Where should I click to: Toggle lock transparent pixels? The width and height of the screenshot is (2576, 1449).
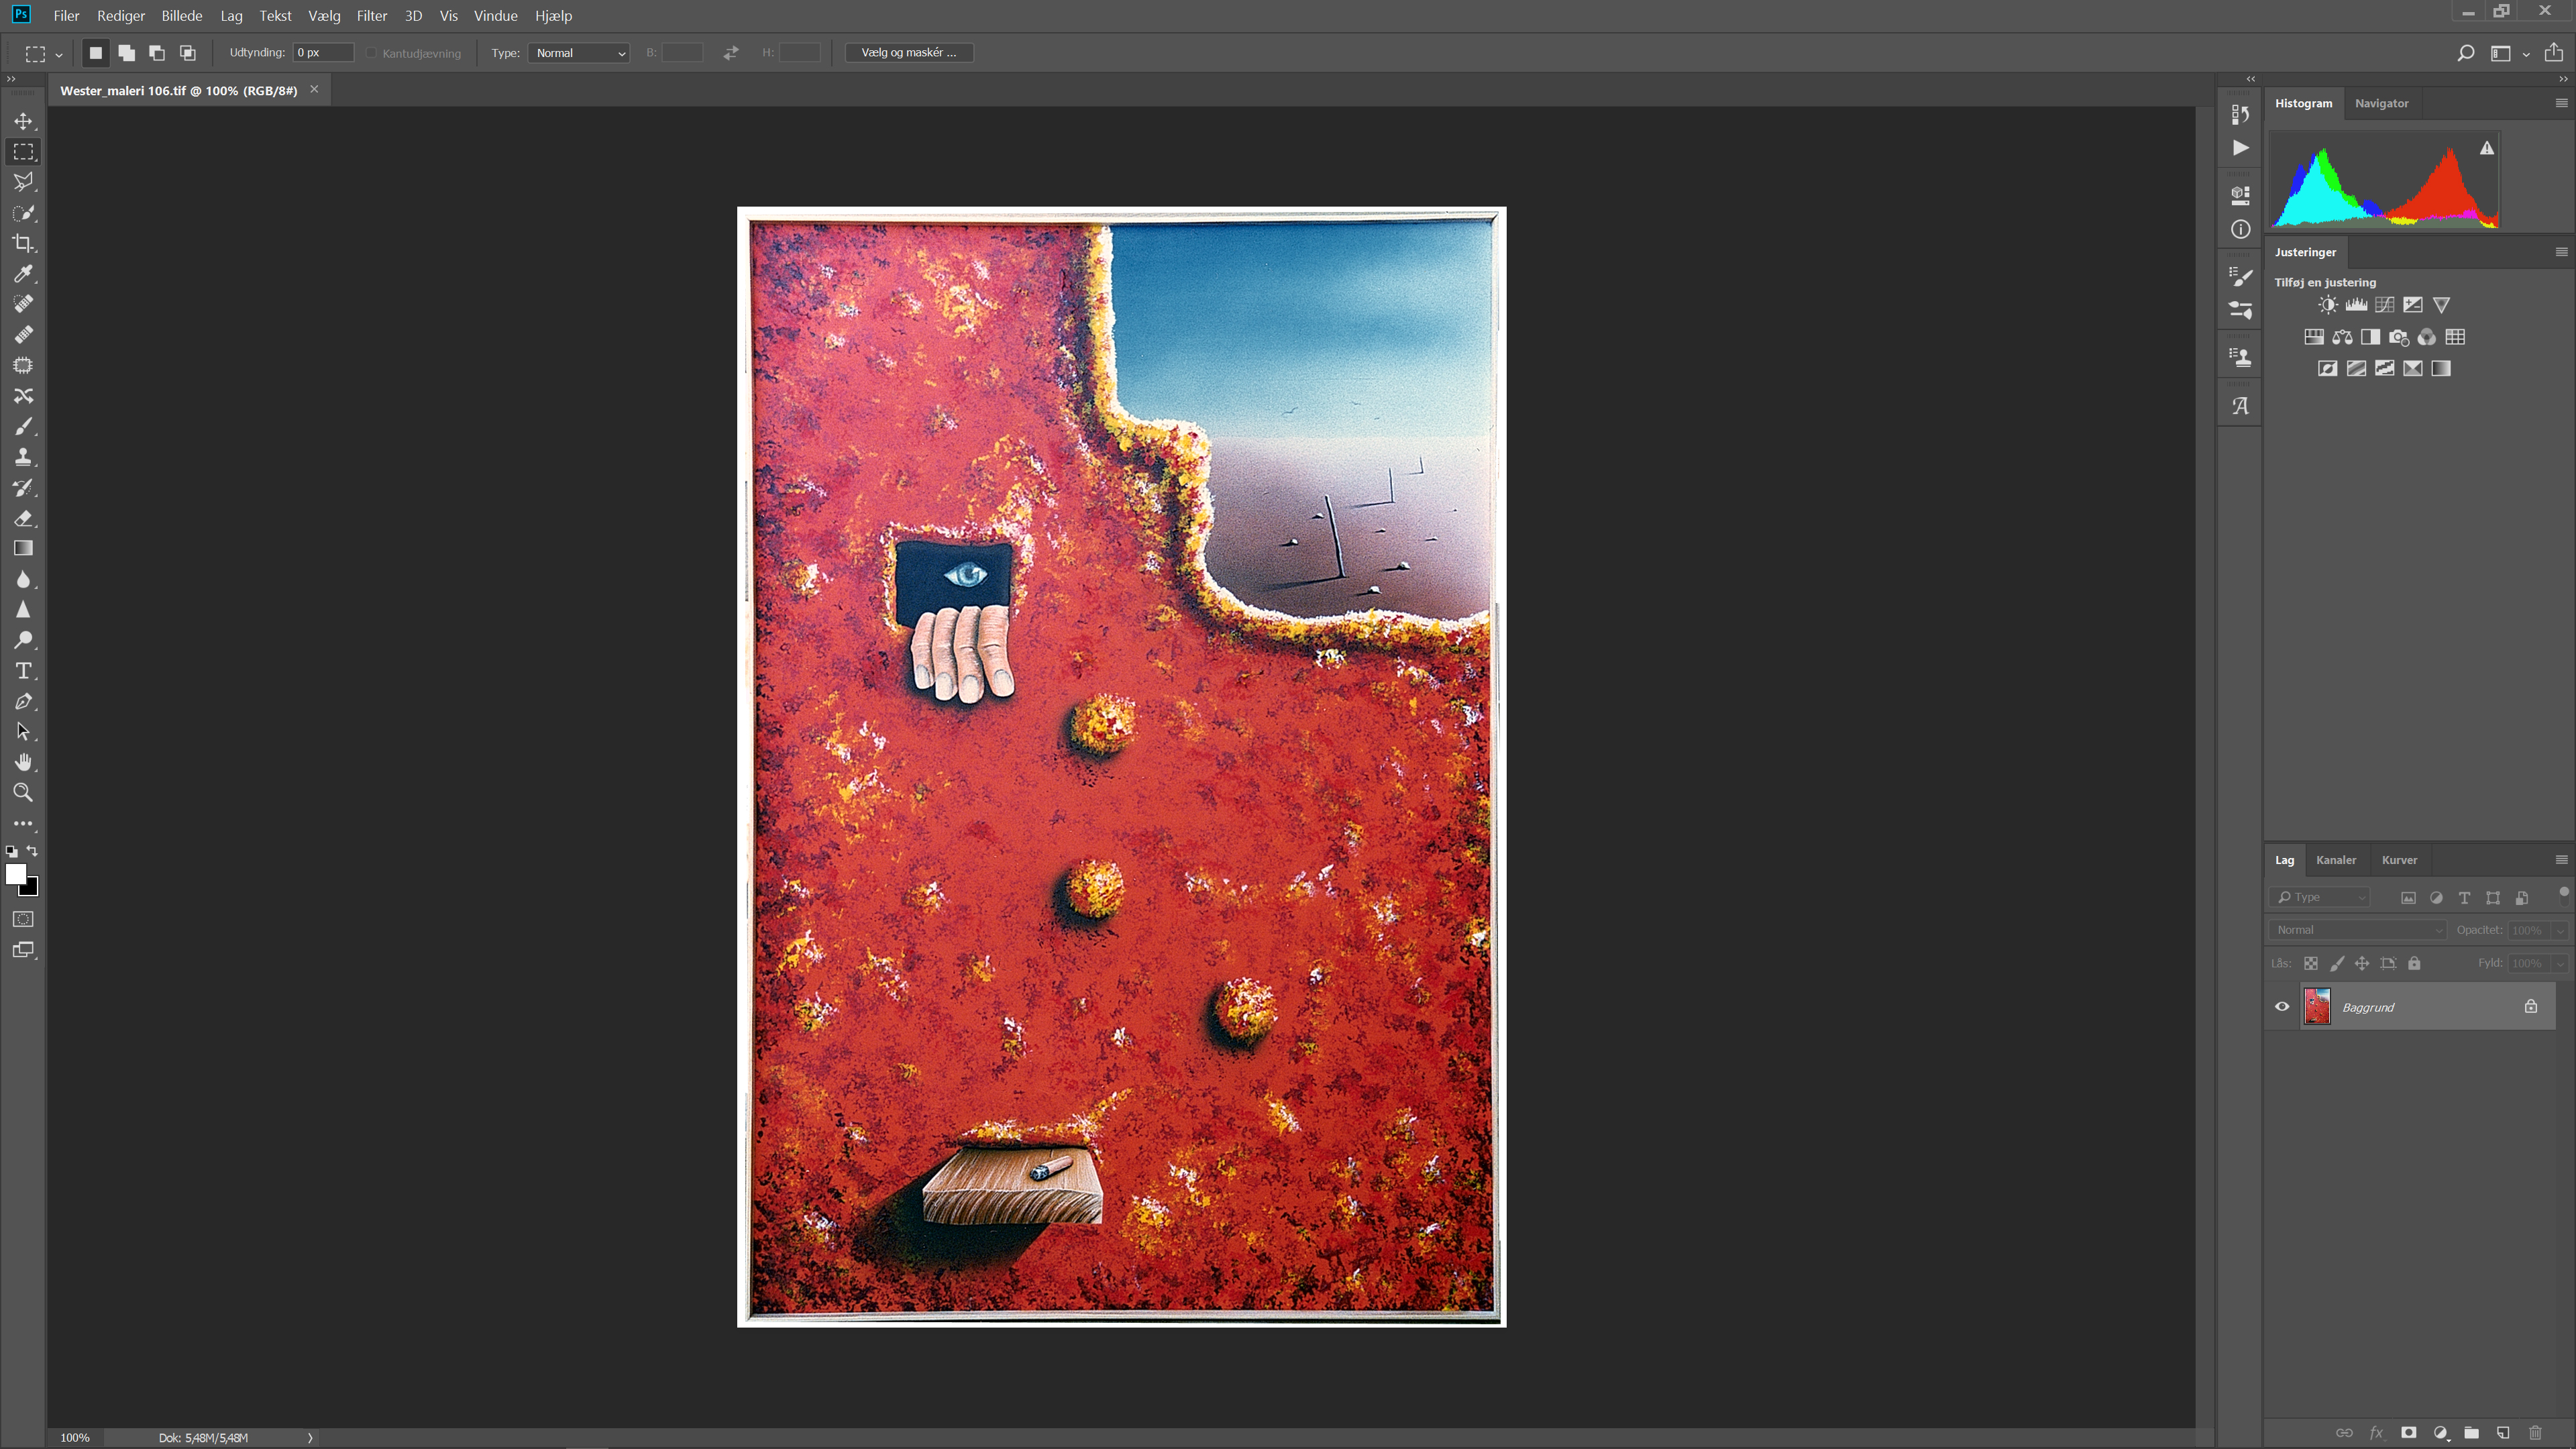coord(2311,964)
